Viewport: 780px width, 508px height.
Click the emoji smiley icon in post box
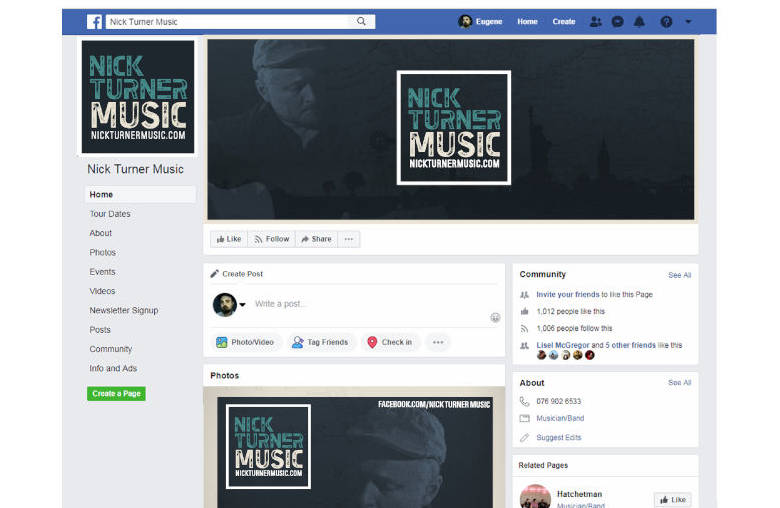495,318
